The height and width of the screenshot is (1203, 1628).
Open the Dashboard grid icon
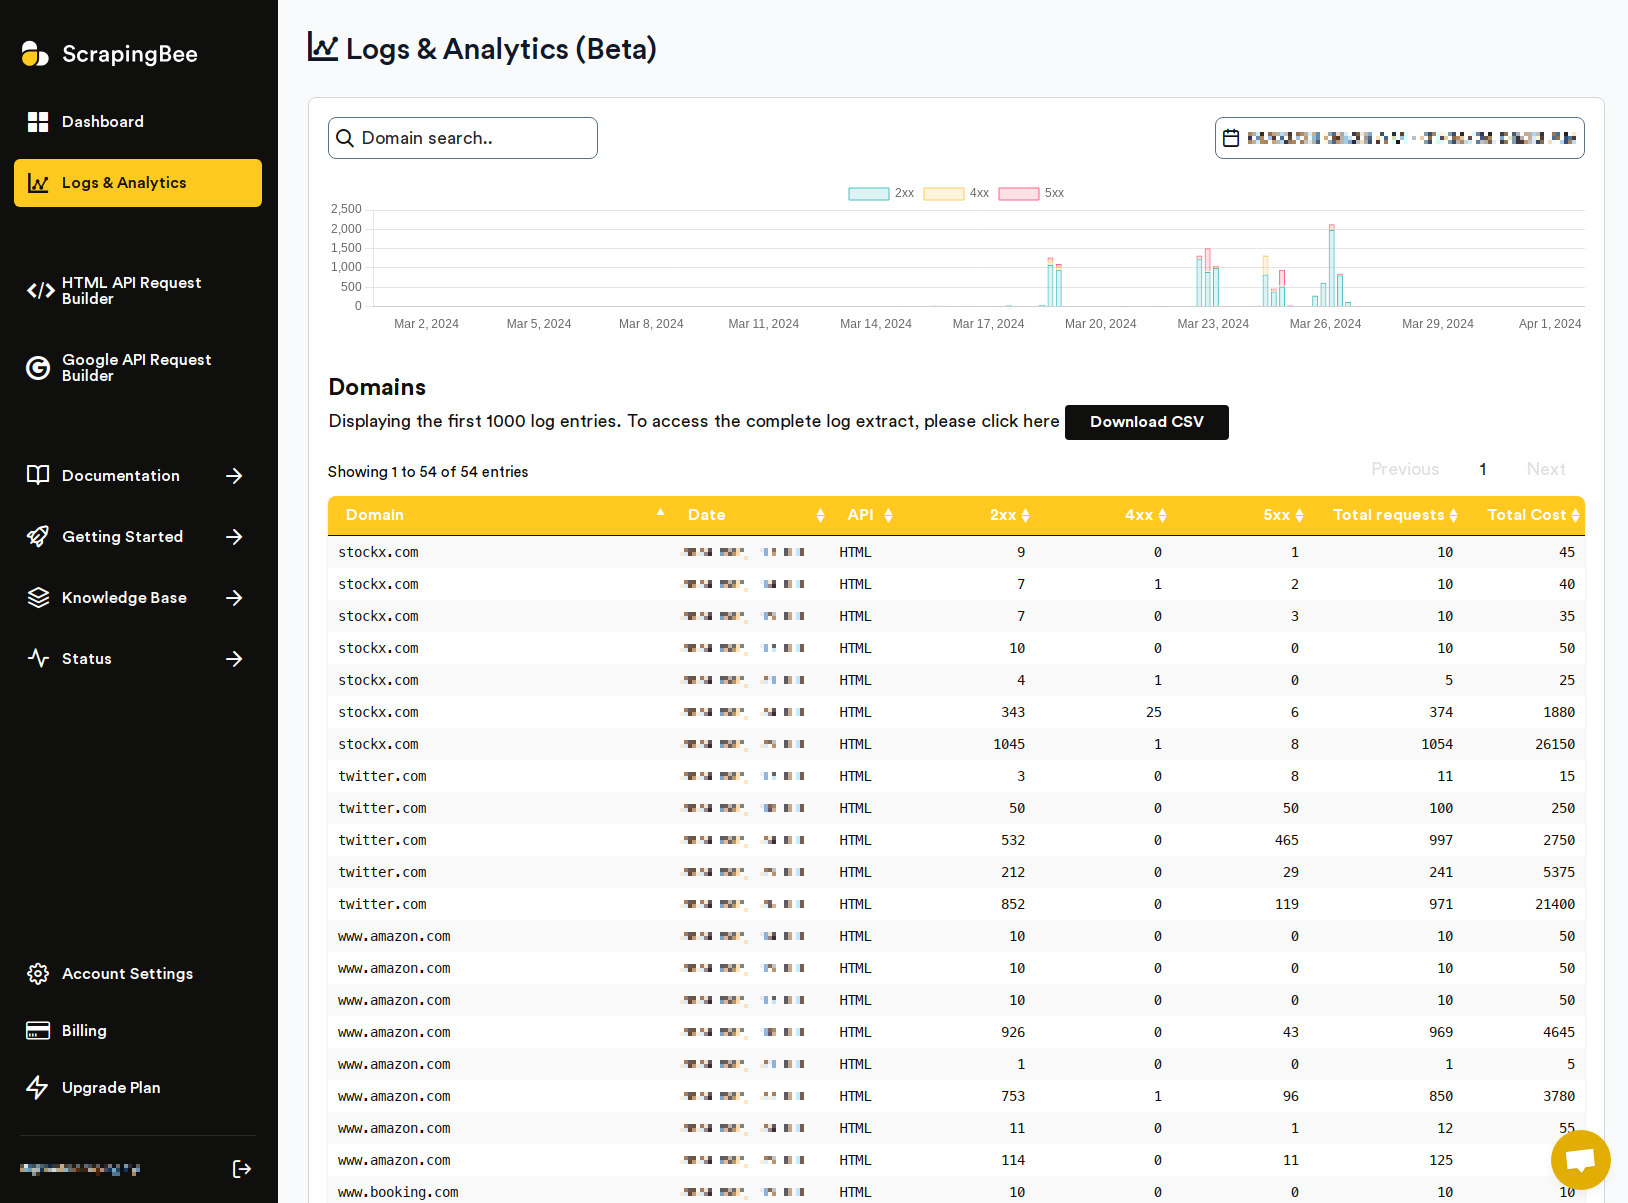[x=38, y=122]
